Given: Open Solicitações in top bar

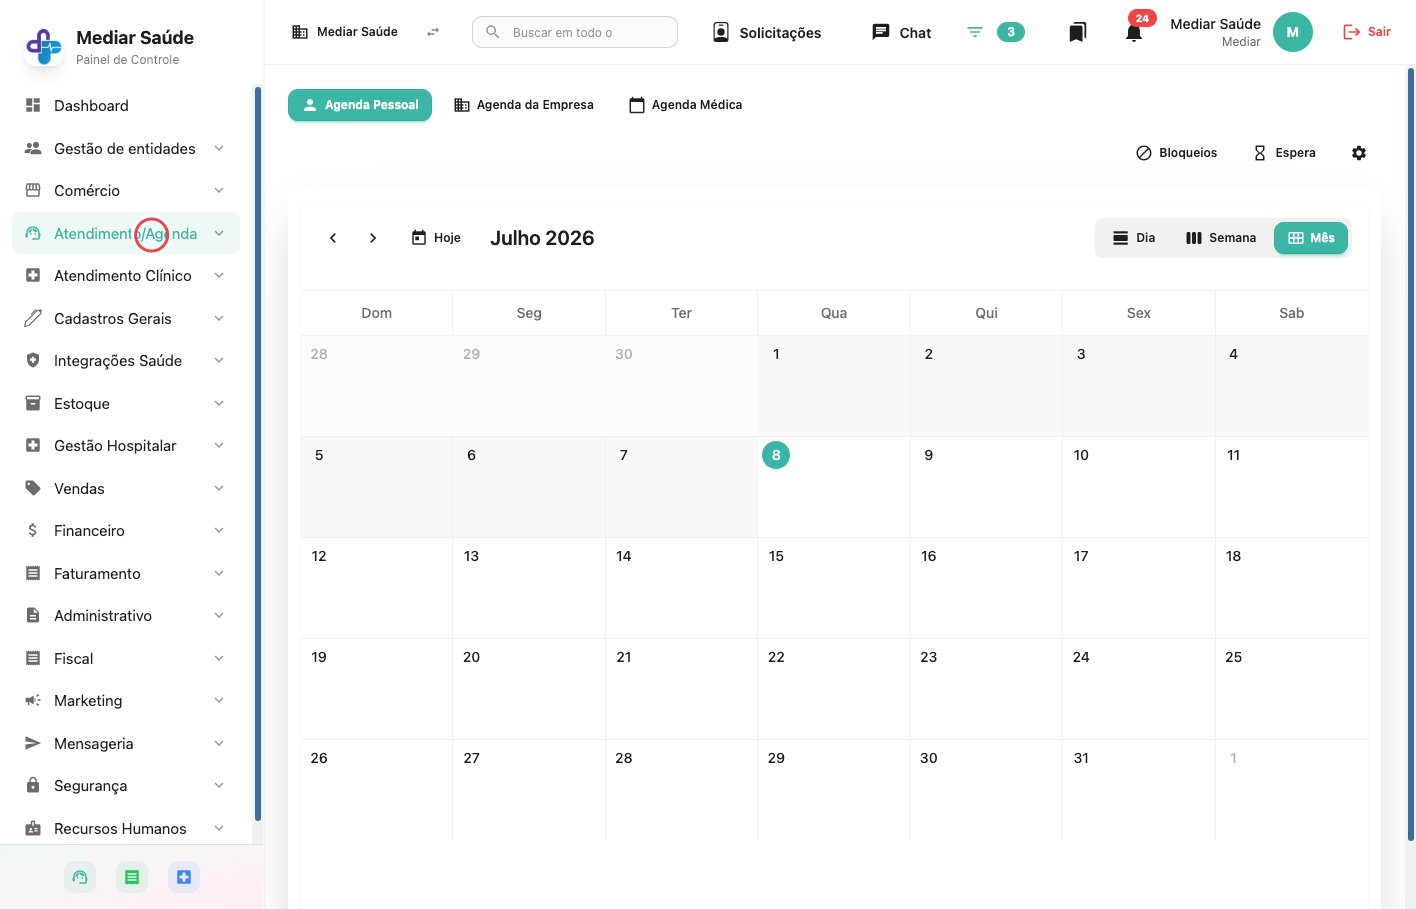Looking at the screenshot, I should click(767, 32).
